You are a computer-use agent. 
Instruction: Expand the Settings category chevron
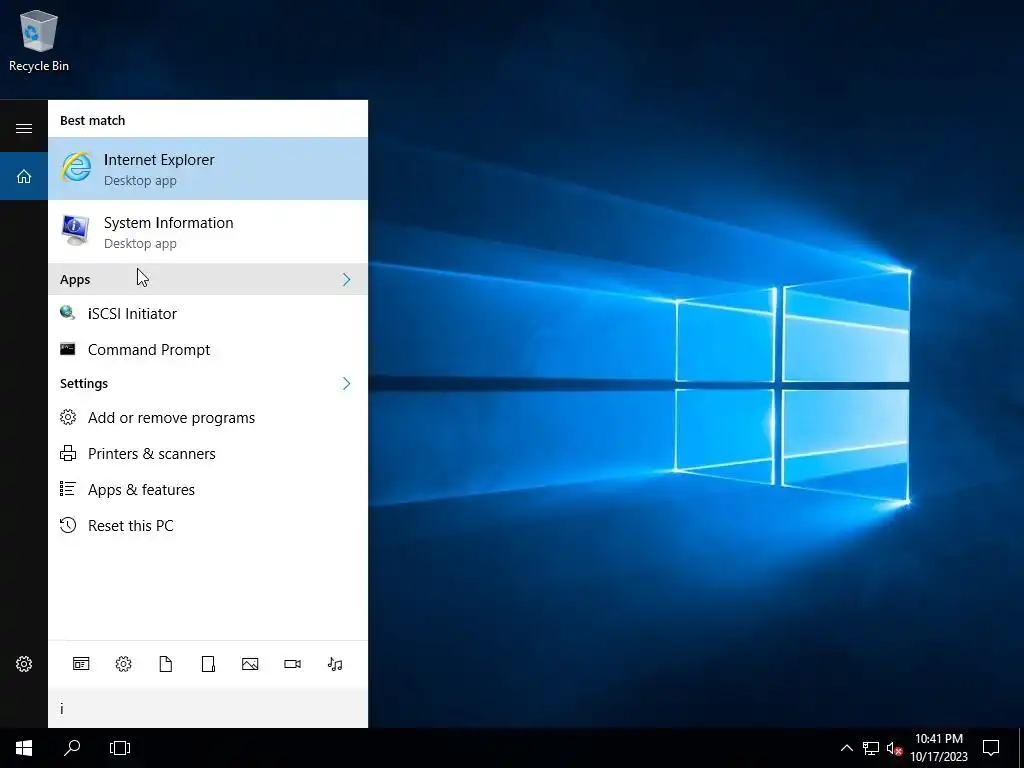tap(346, 383)
